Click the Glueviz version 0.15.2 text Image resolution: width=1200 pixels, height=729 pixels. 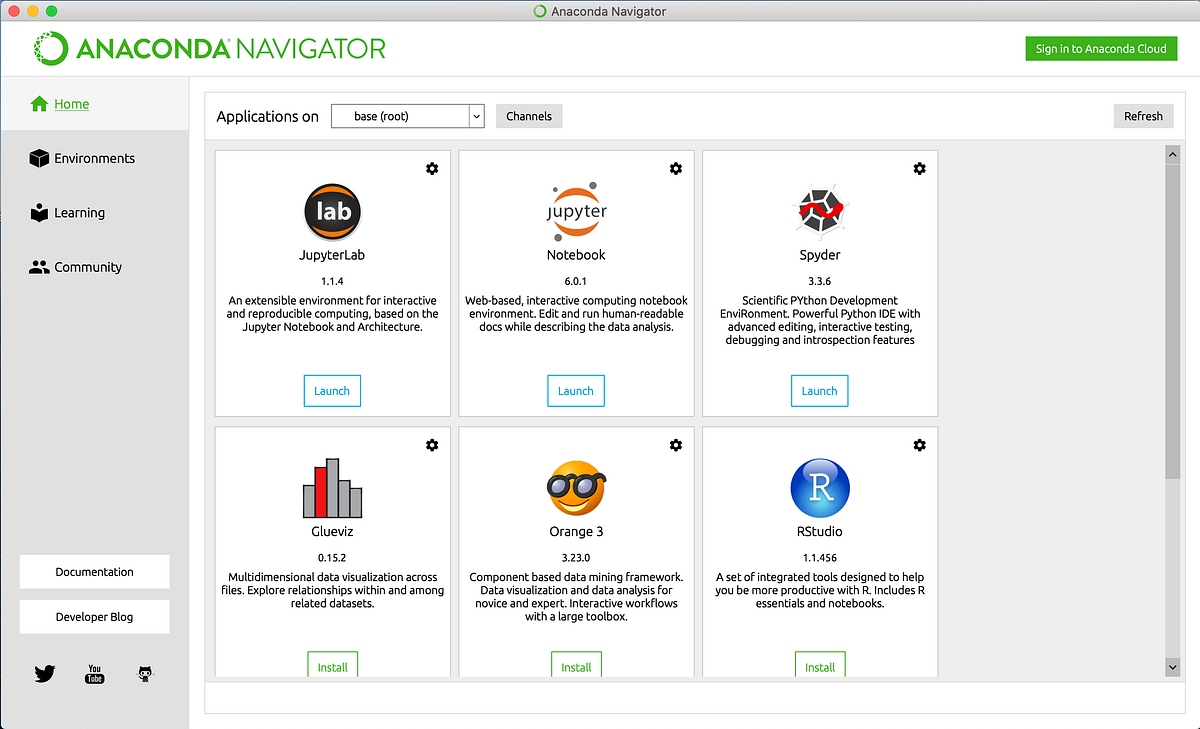pyautogui.click(x=332, y=557)
